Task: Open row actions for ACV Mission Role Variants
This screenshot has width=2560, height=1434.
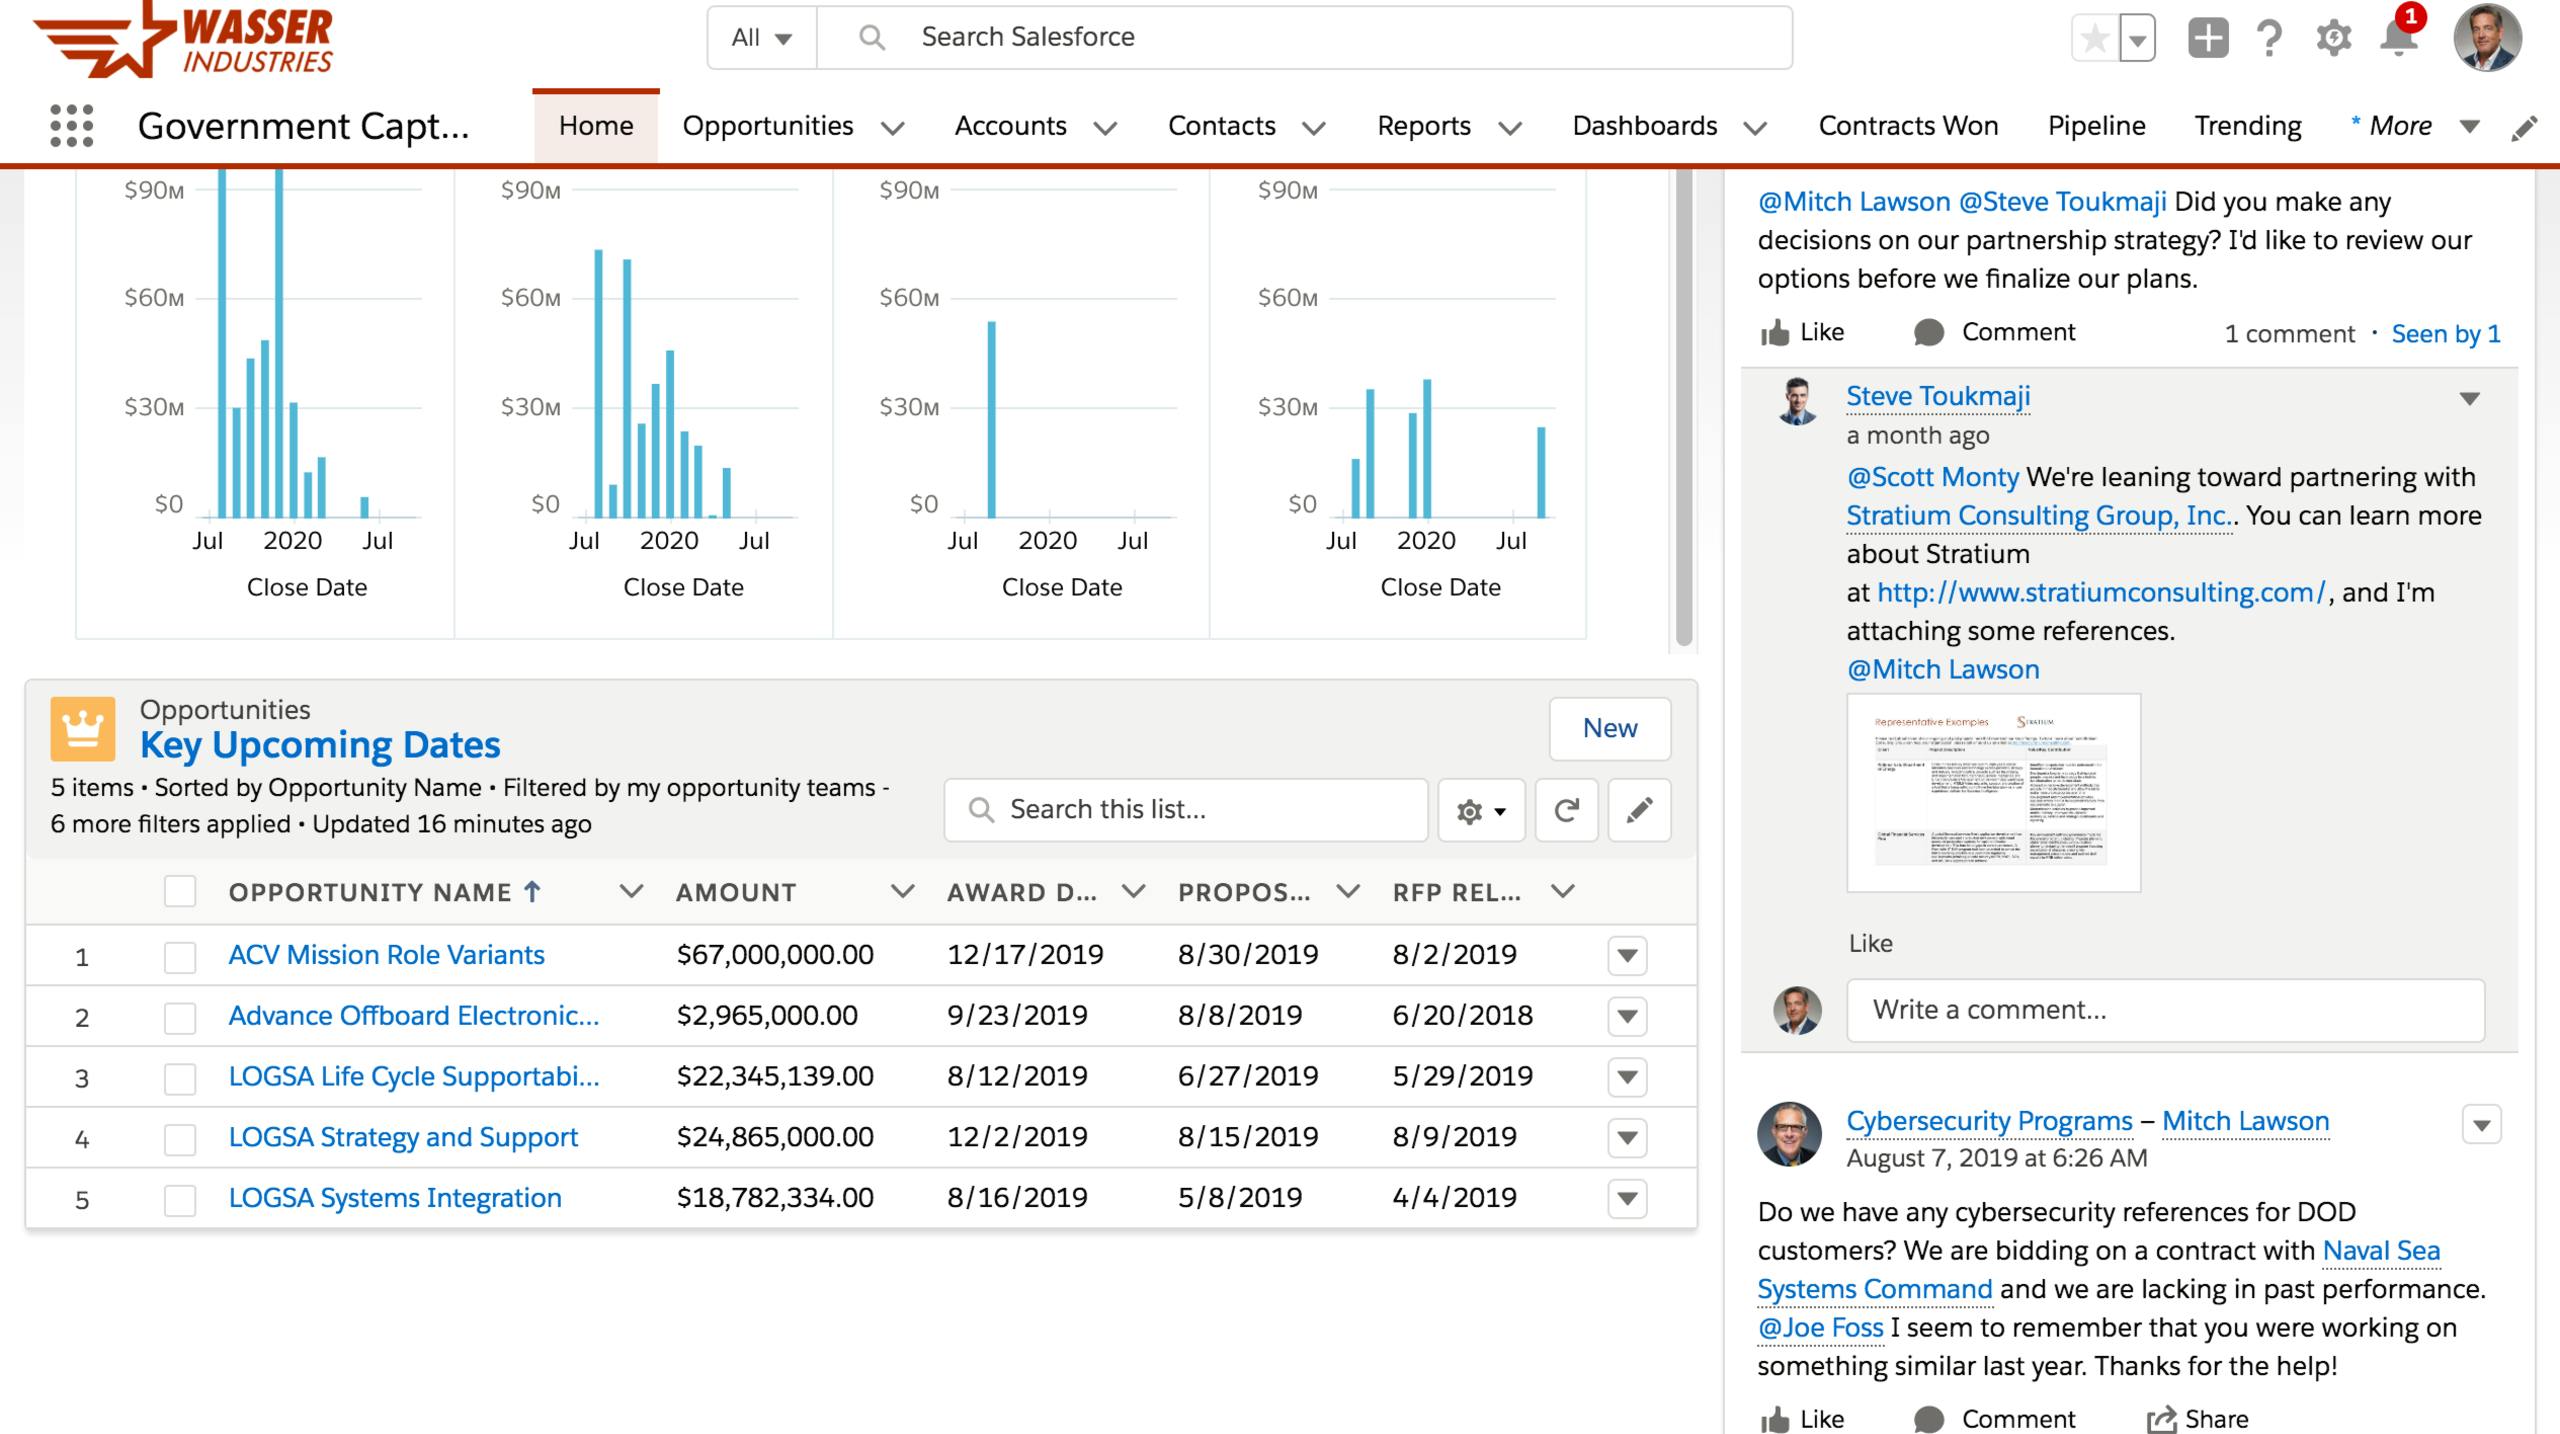Action: click(x=1627, y=956)
